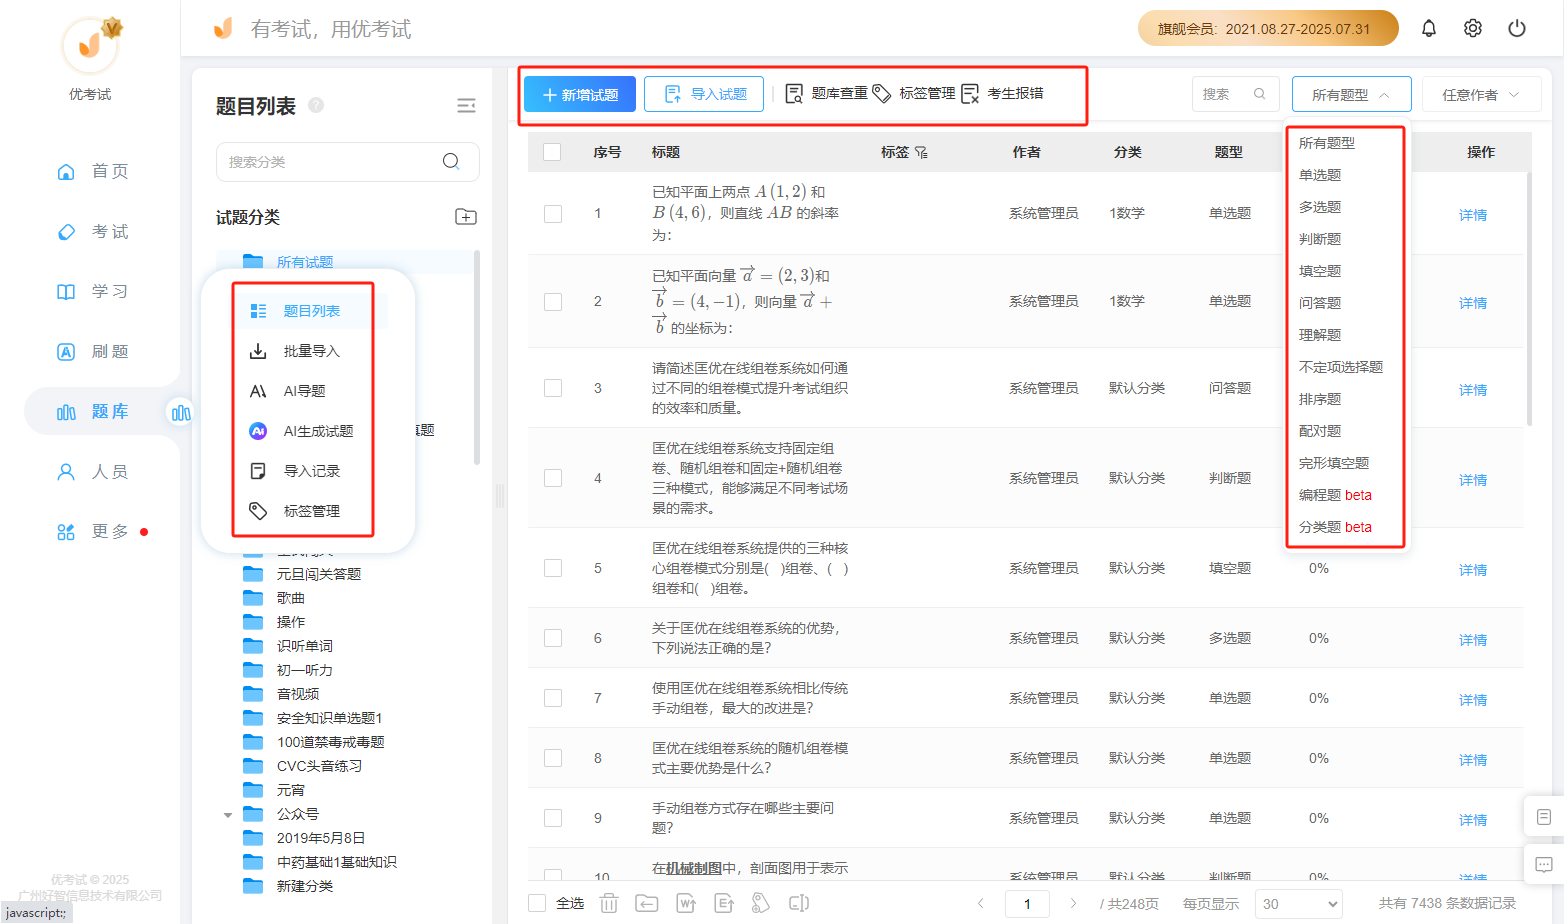Apply tags to selected questions via the bottom tag icon
The image size is (1564, 924).
coord(761,903)
